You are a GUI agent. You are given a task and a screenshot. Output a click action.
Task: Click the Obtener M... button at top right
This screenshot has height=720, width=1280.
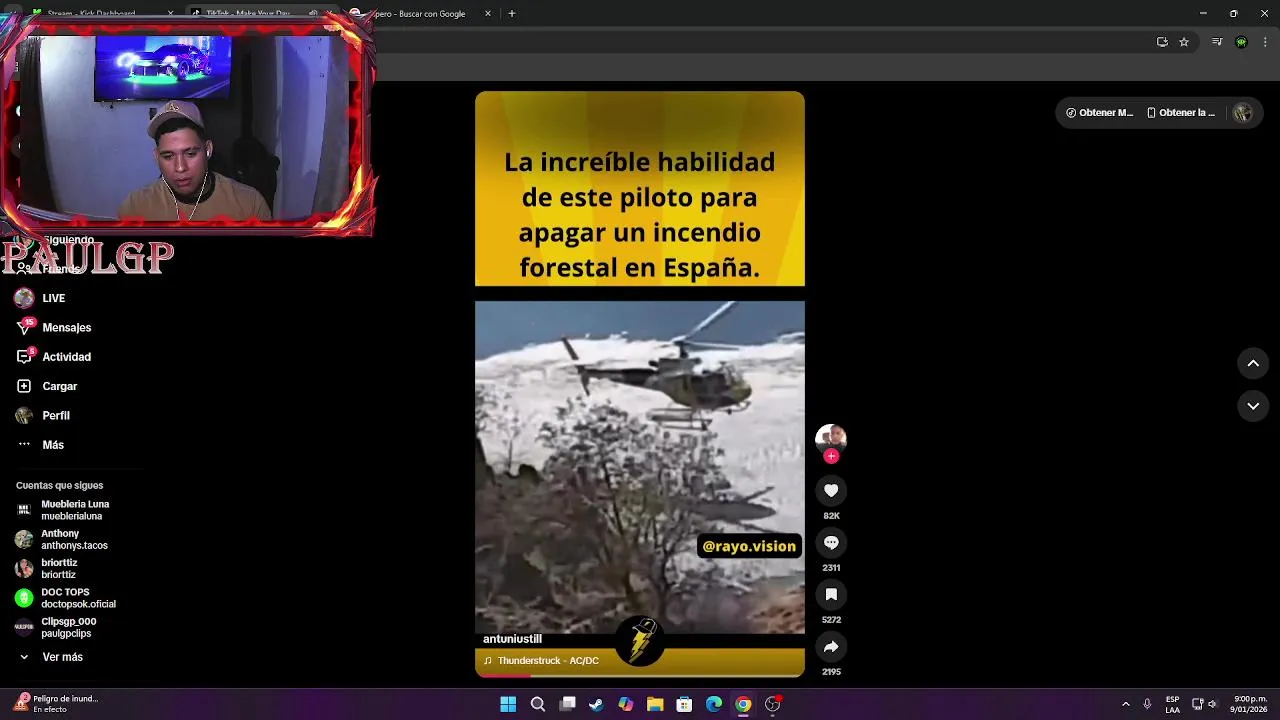coord(1099,113)
